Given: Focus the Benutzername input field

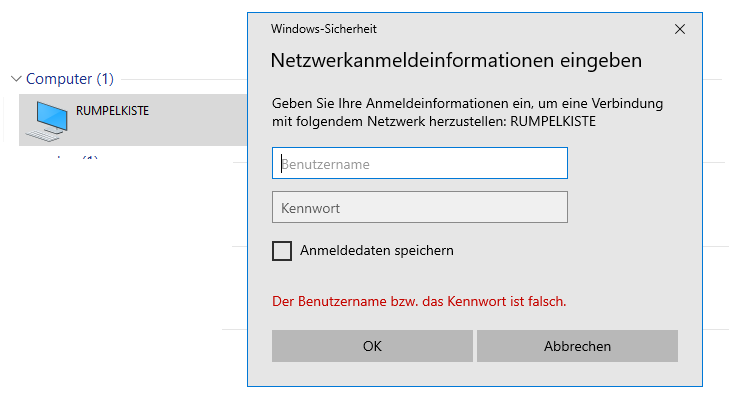Looking at the screenshot, I should pyautogui.click(x=419, y=163).
